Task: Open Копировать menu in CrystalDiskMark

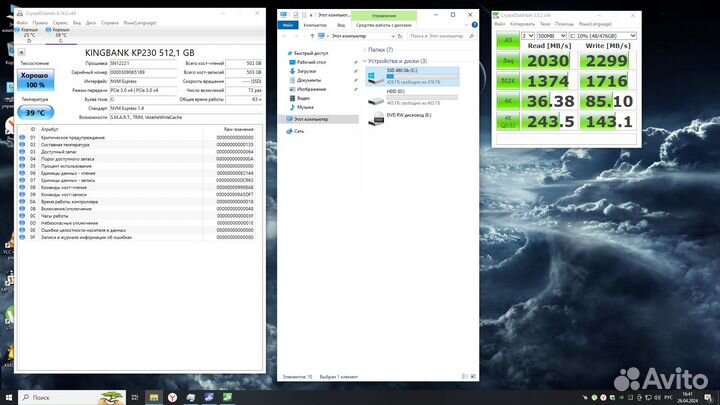Action: click(x=522, y=24)
